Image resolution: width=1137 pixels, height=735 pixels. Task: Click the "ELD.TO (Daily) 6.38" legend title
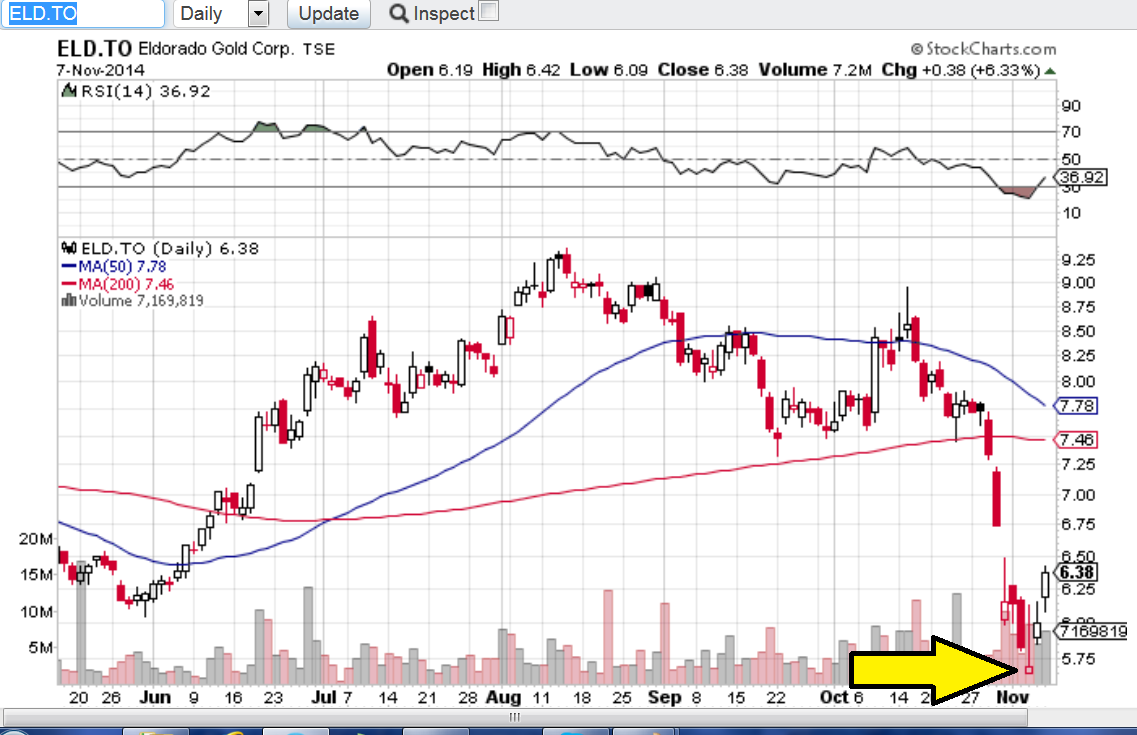[x=170, y=249]
